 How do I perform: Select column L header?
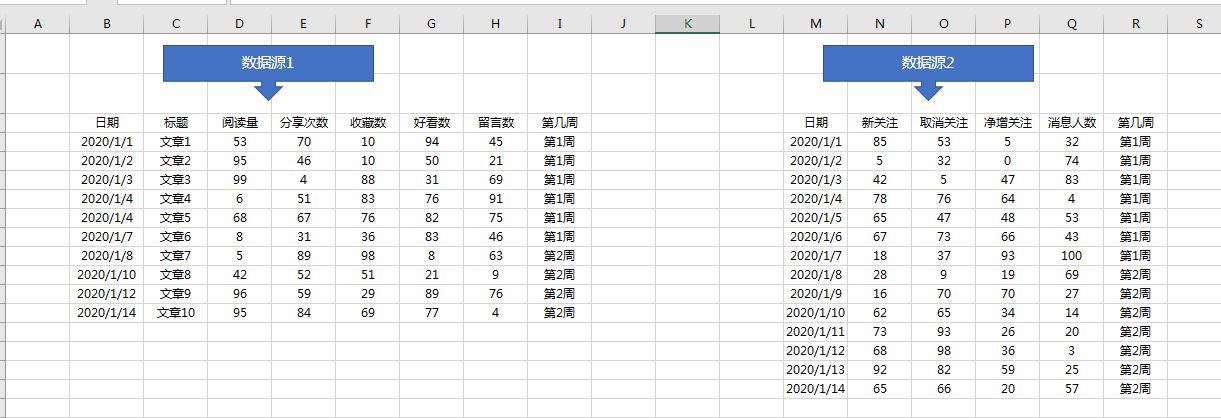coord(751,25)
